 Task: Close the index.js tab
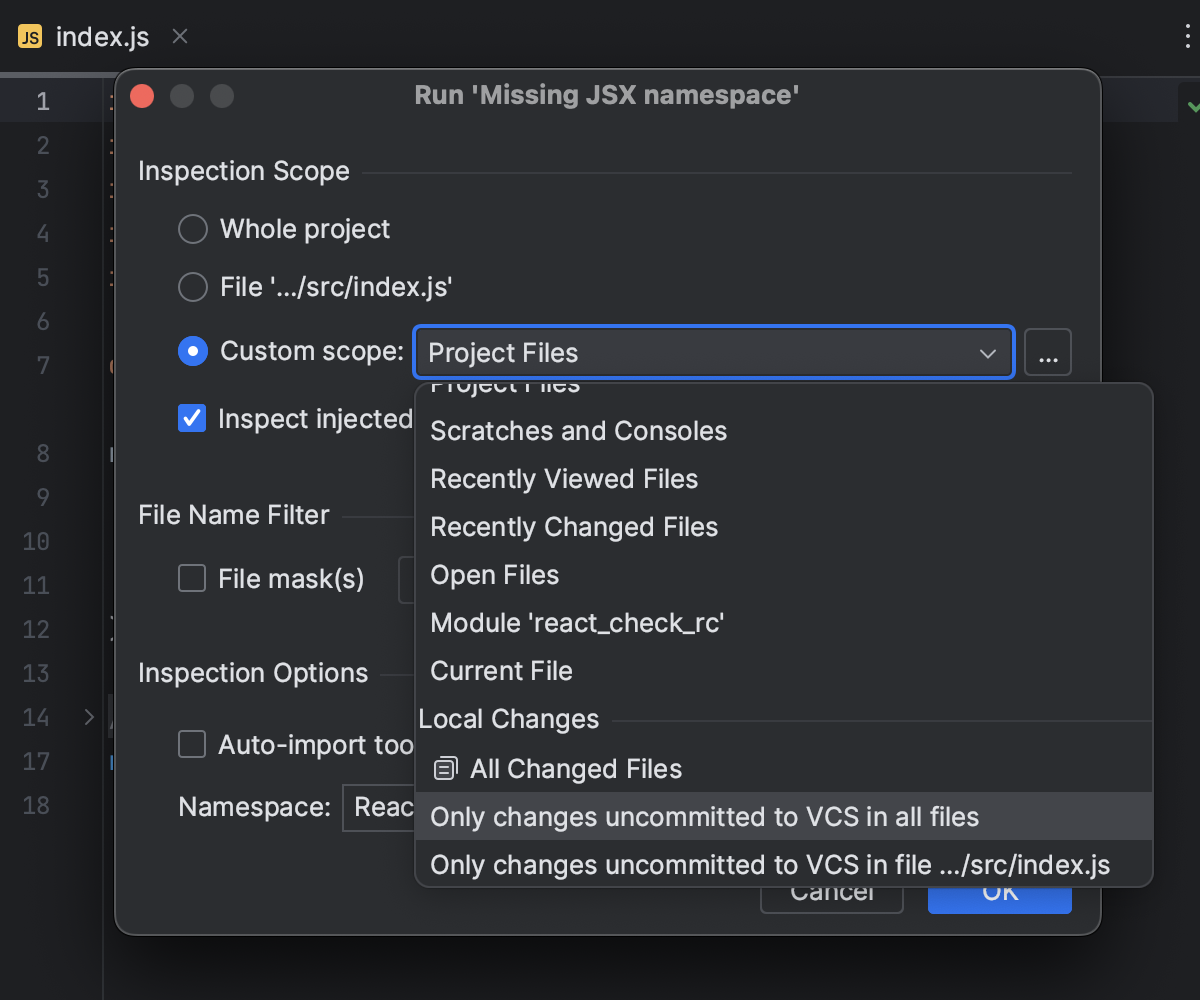pos(178,37)
